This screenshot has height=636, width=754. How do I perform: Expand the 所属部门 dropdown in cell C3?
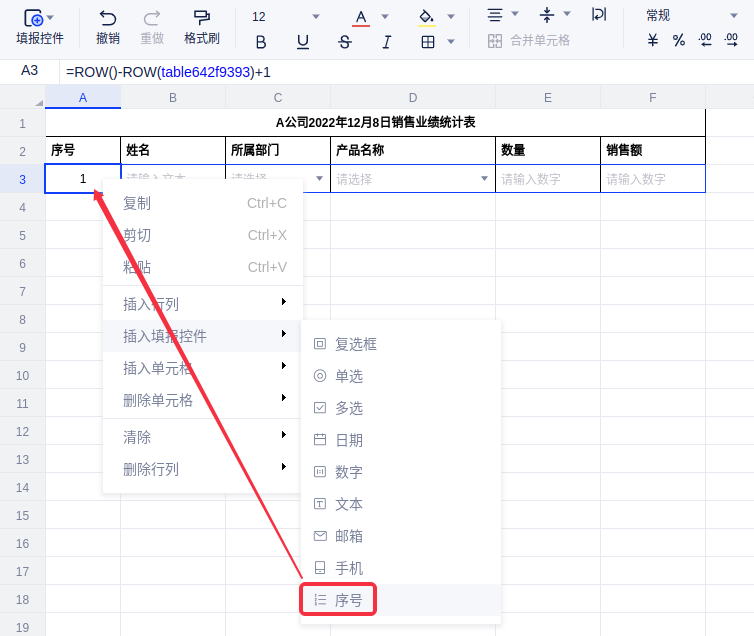(320, 179)
